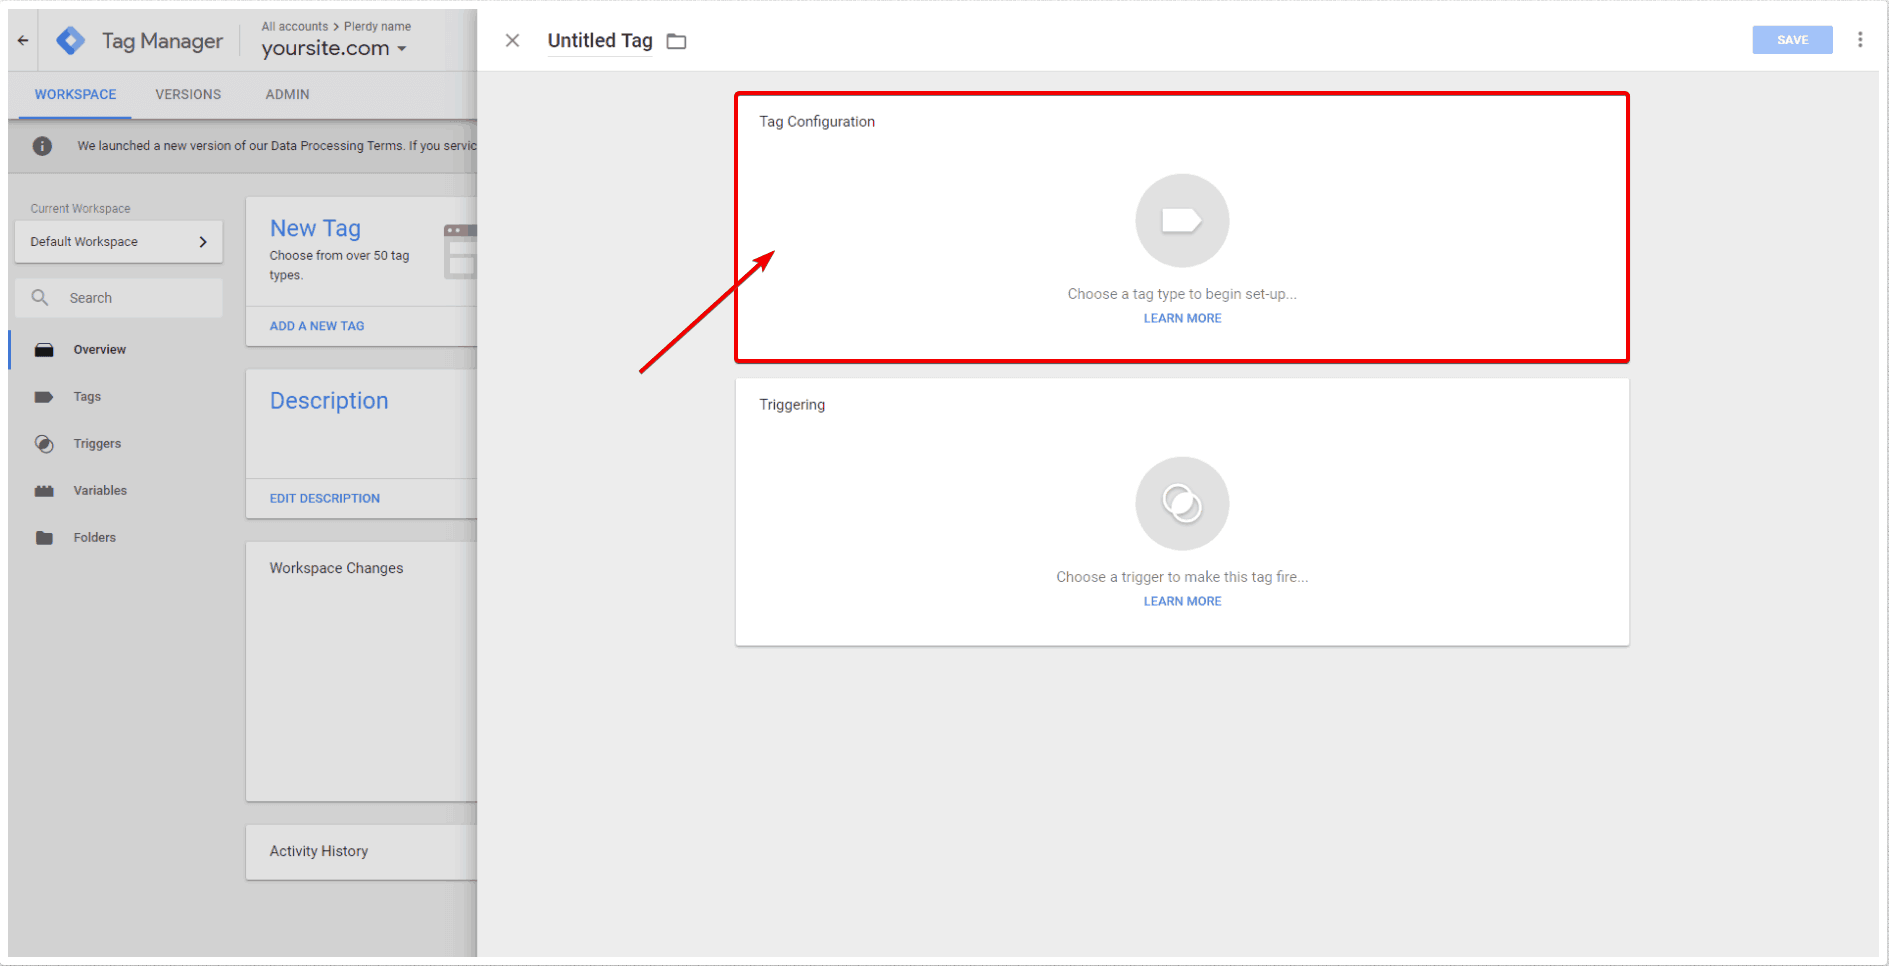The image size is (1889, 966).
Task: Click the Search field in the sidebar
Action: pos(119,298)
